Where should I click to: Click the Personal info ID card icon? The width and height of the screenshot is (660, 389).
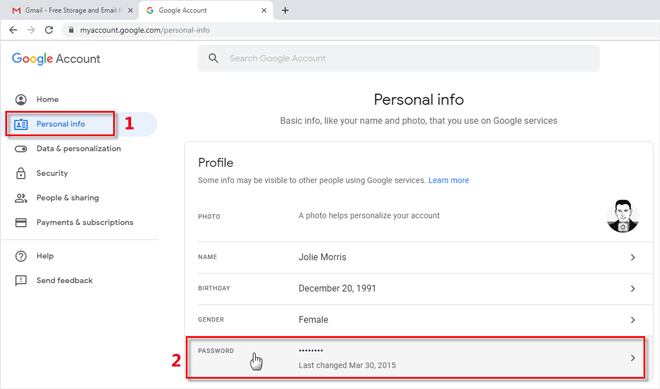point(21,124)
